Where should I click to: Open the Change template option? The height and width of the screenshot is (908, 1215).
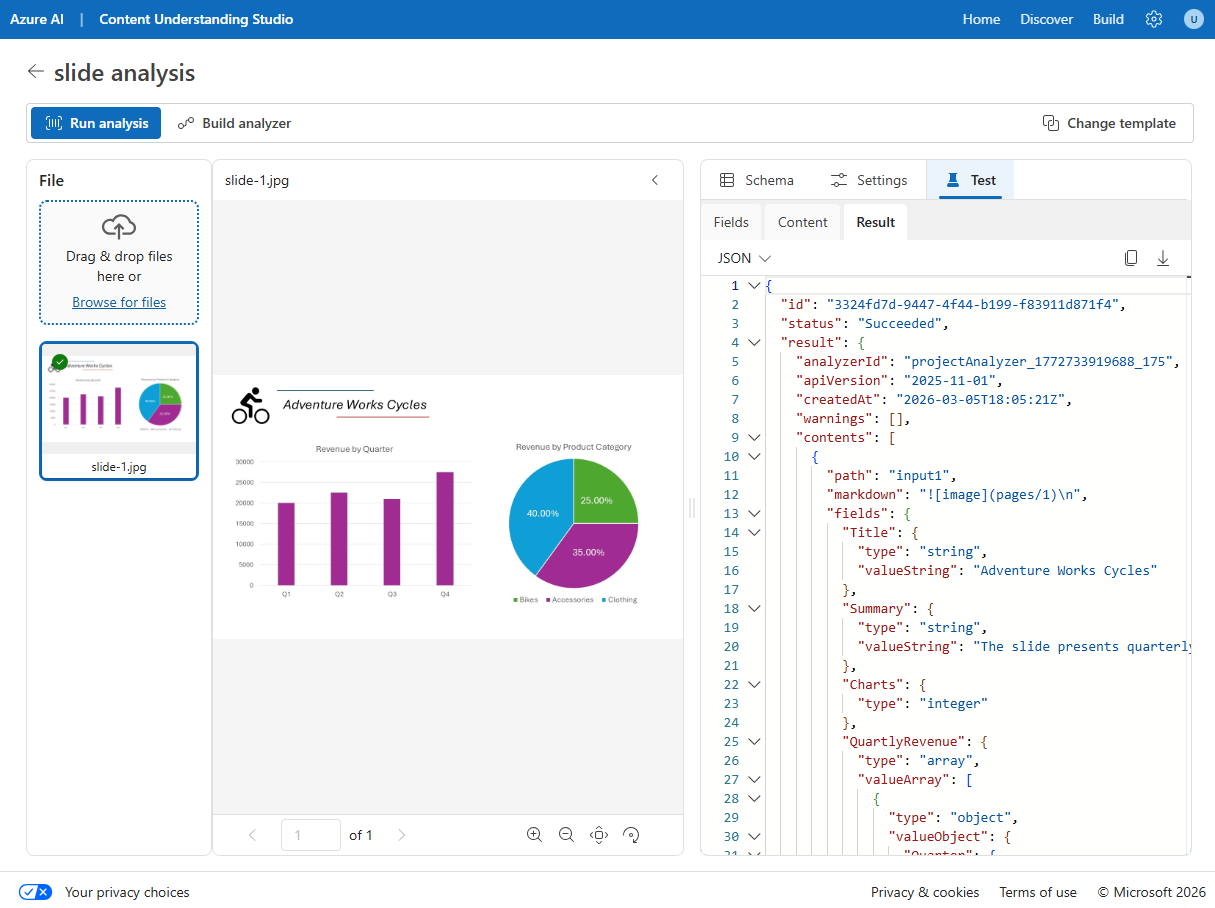1110,123
